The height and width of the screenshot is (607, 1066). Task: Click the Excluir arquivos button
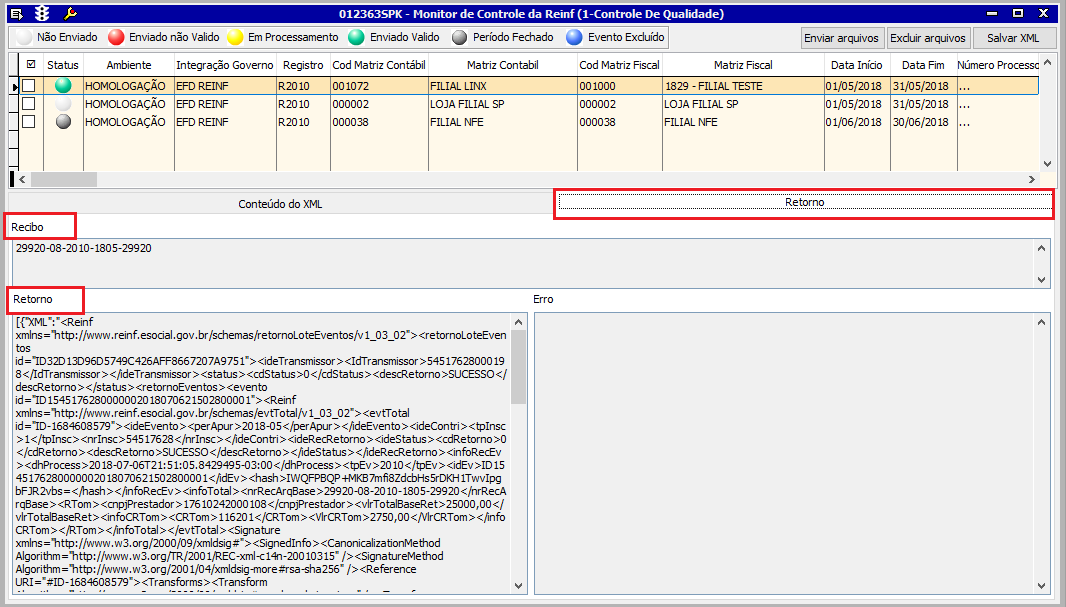pyautogui.click(x=928, y=38)
